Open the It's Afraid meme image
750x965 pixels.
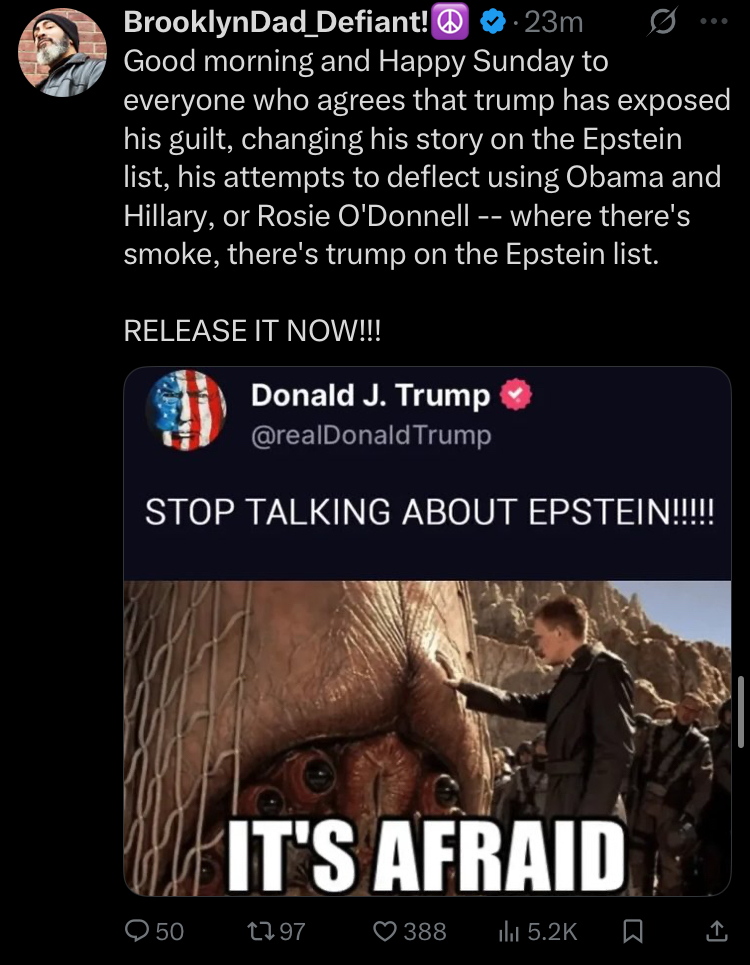tap(427, 739)
